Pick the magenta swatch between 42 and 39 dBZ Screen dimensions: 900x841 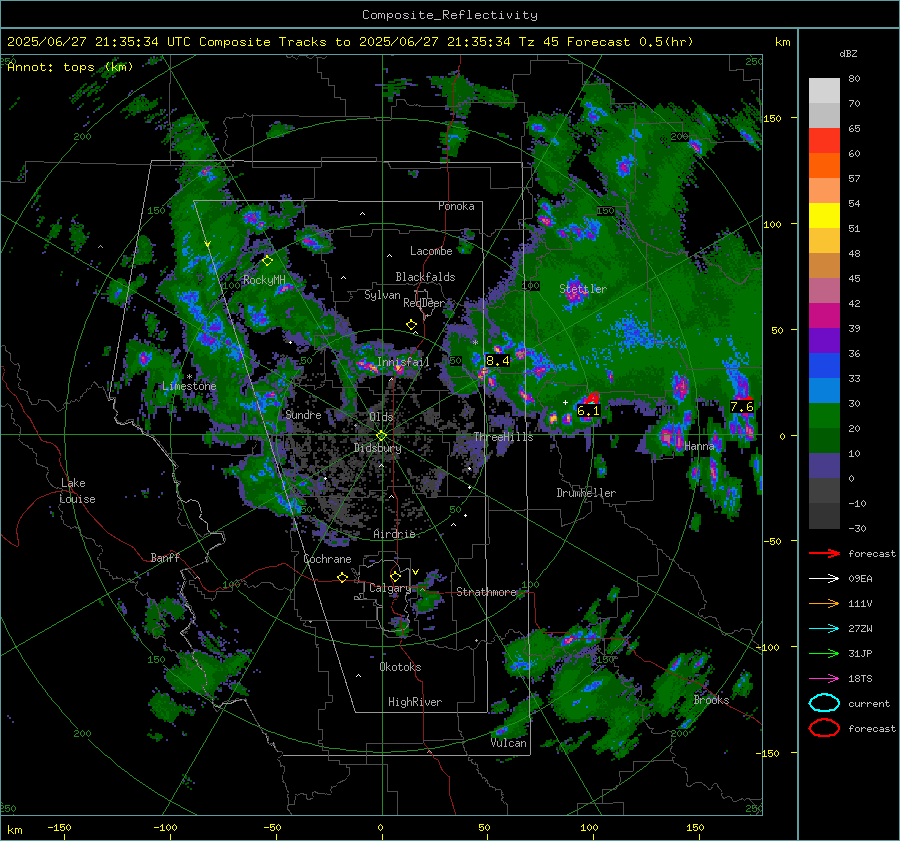point(824,316)
